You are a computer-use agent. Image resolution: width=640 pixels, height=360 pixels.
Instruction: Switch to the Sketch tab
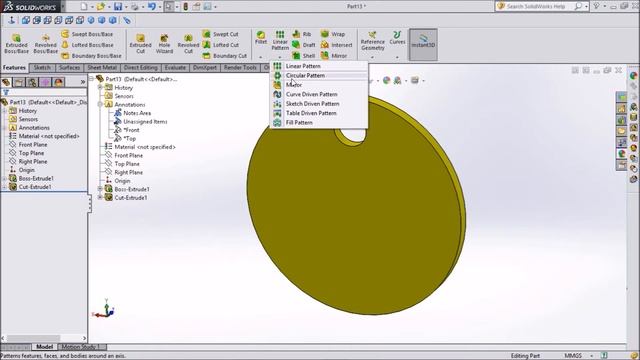point(42,68)
